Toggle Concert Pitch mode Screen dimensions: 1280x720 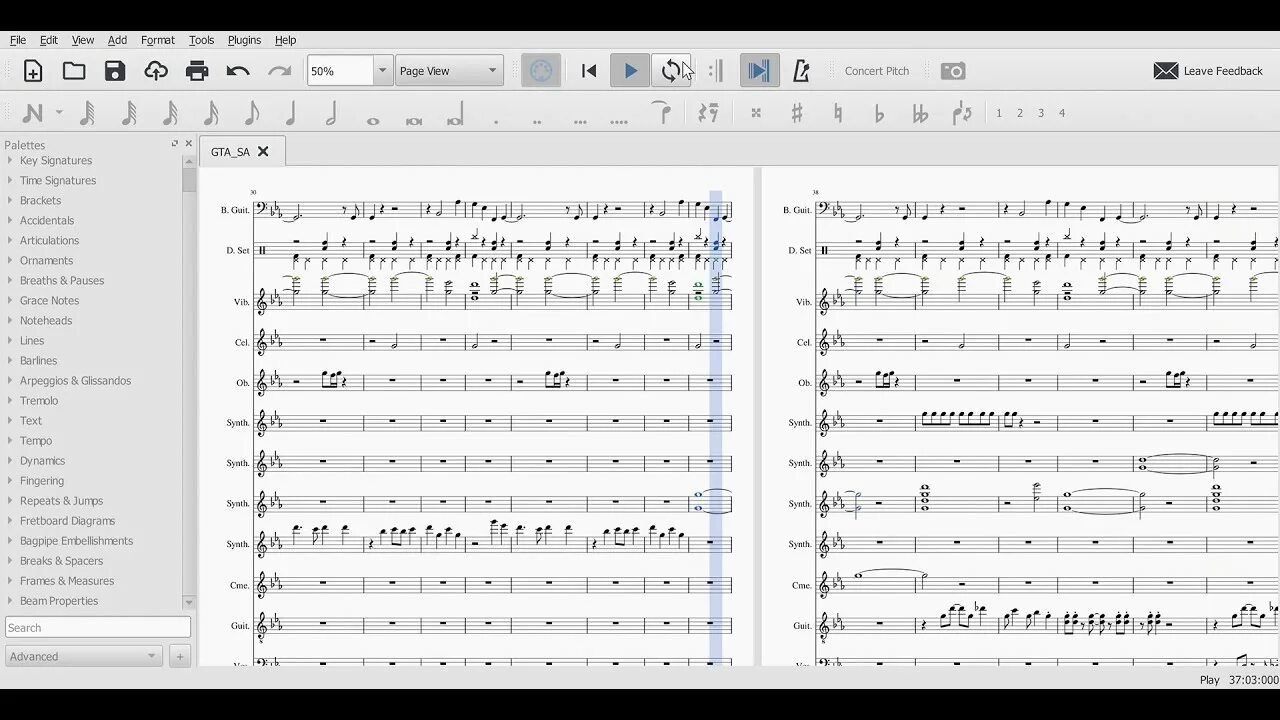(x=877, y=71)
